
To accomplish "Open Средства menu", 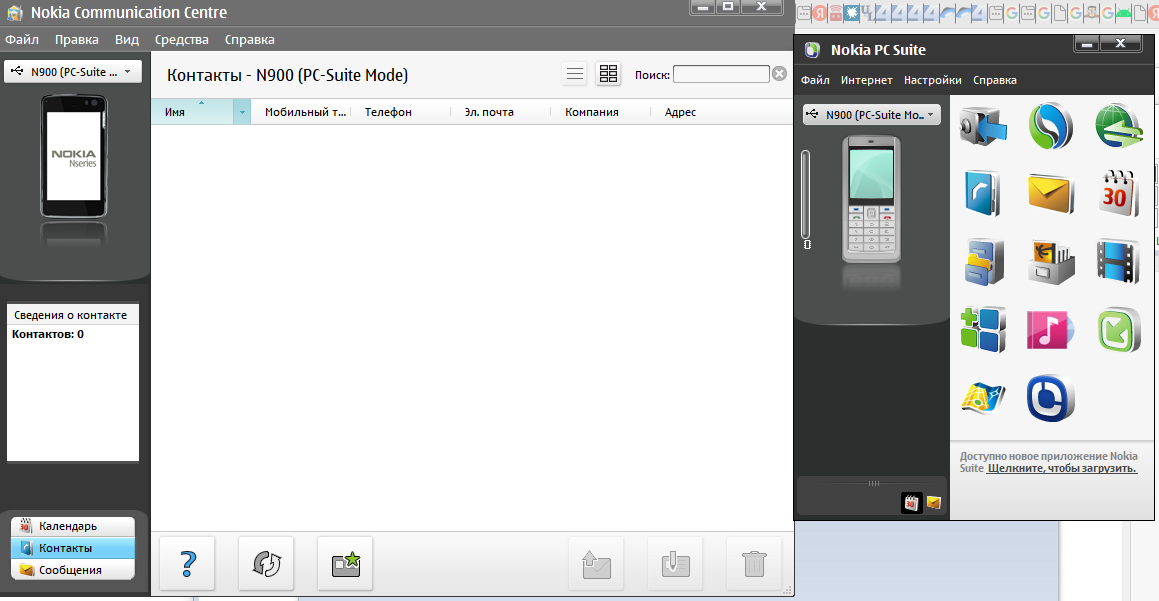I will pos(182,39).
